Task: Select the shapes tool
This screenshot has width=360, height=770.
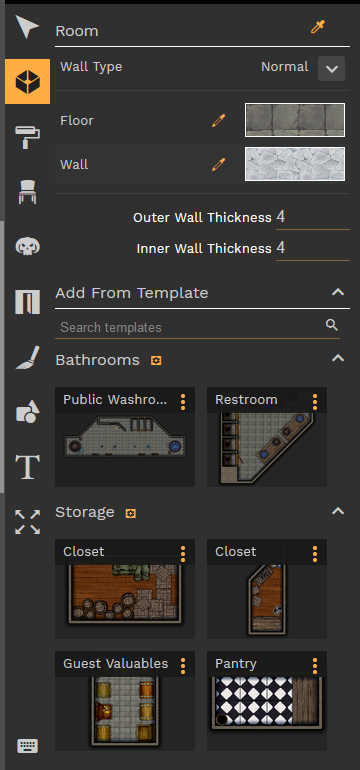Action: coord(28,412)
